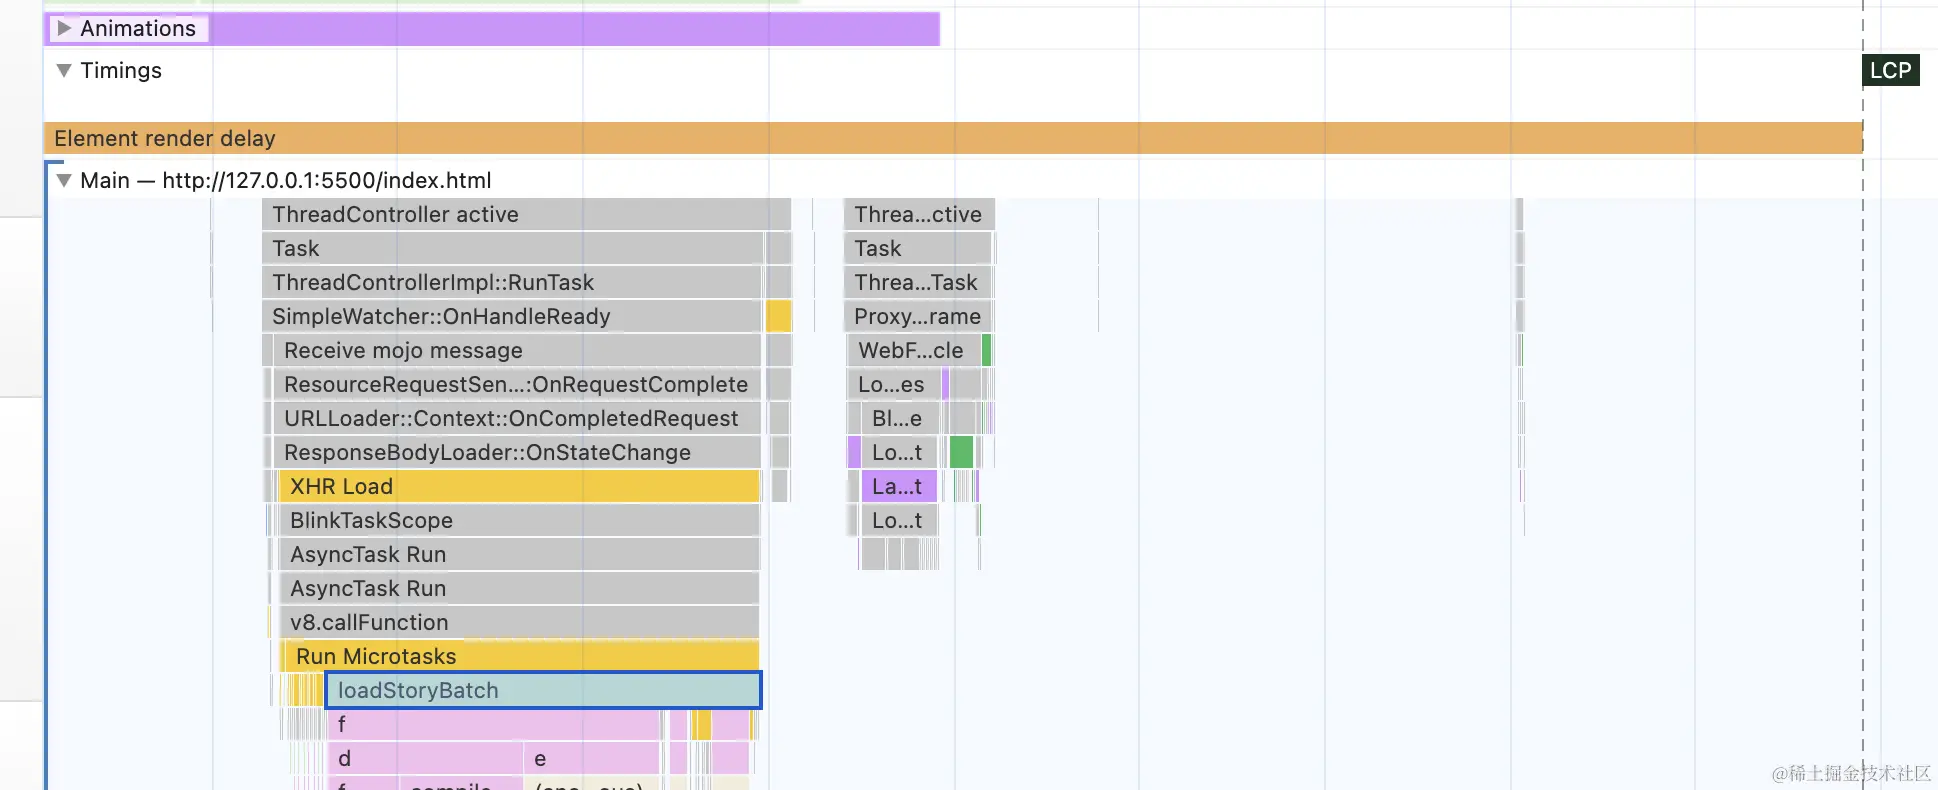Select Main track title with index.html URL
Screen dimensions: 1938x790
(x=286, y=180)
